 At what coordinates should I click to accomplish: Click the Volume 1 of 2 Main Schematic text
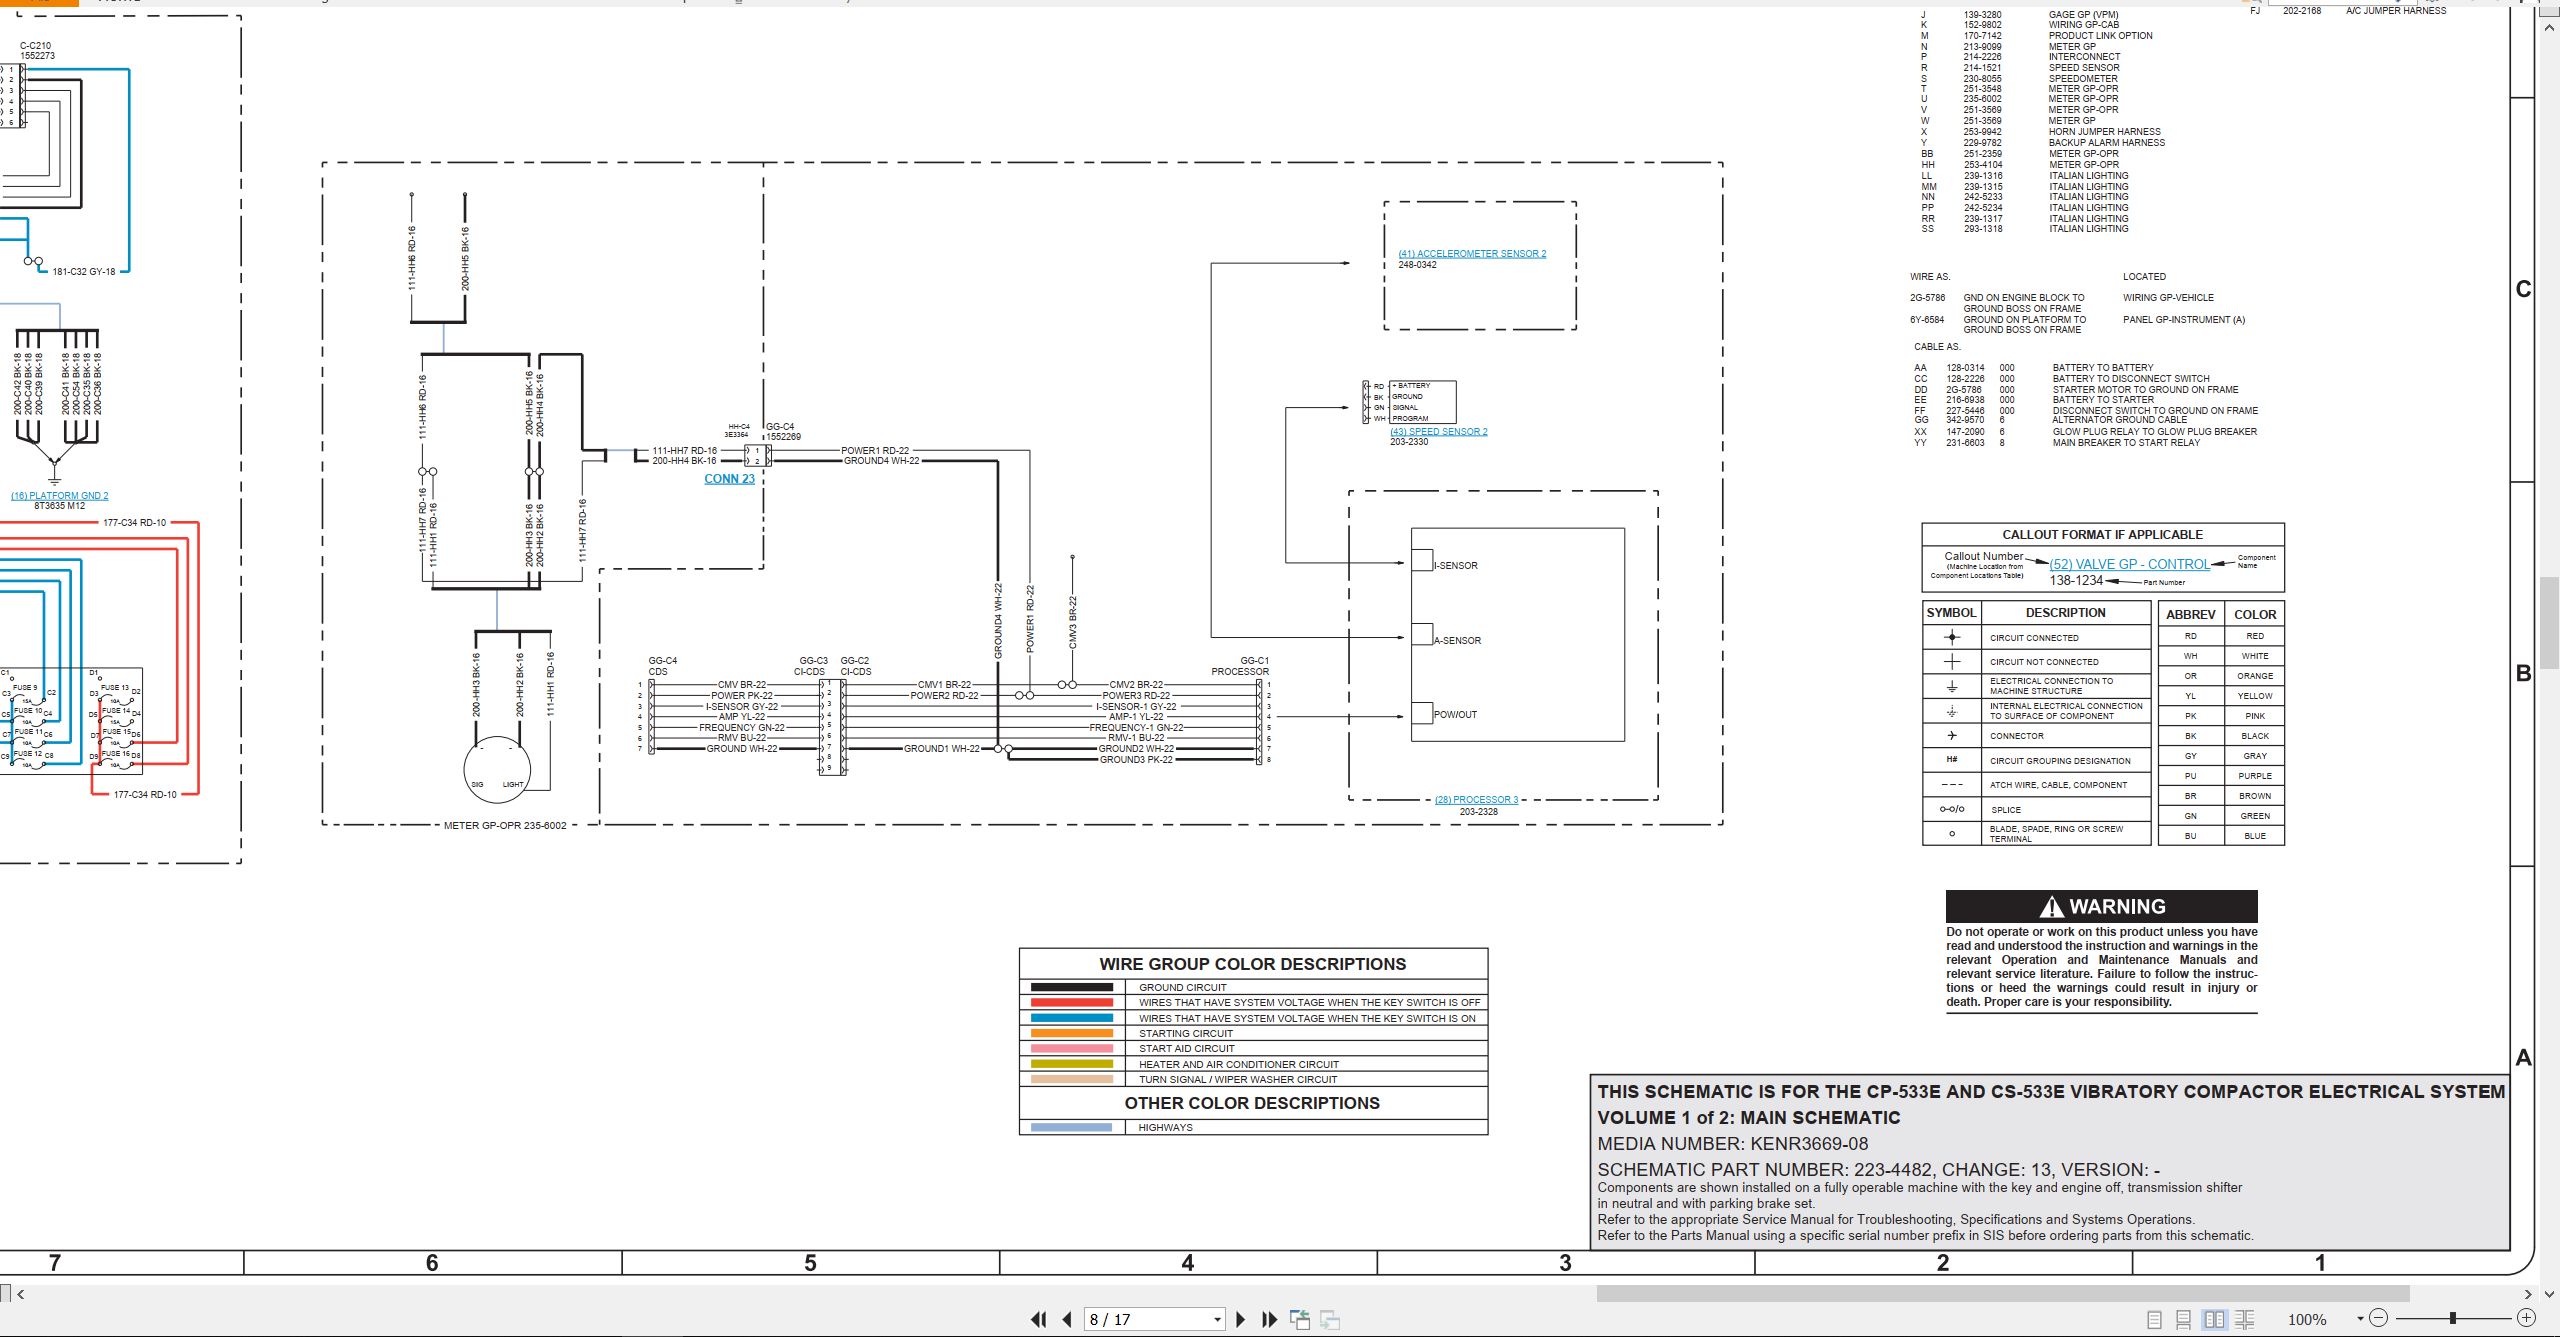pyautogui.click(x=1749, y=1117)
